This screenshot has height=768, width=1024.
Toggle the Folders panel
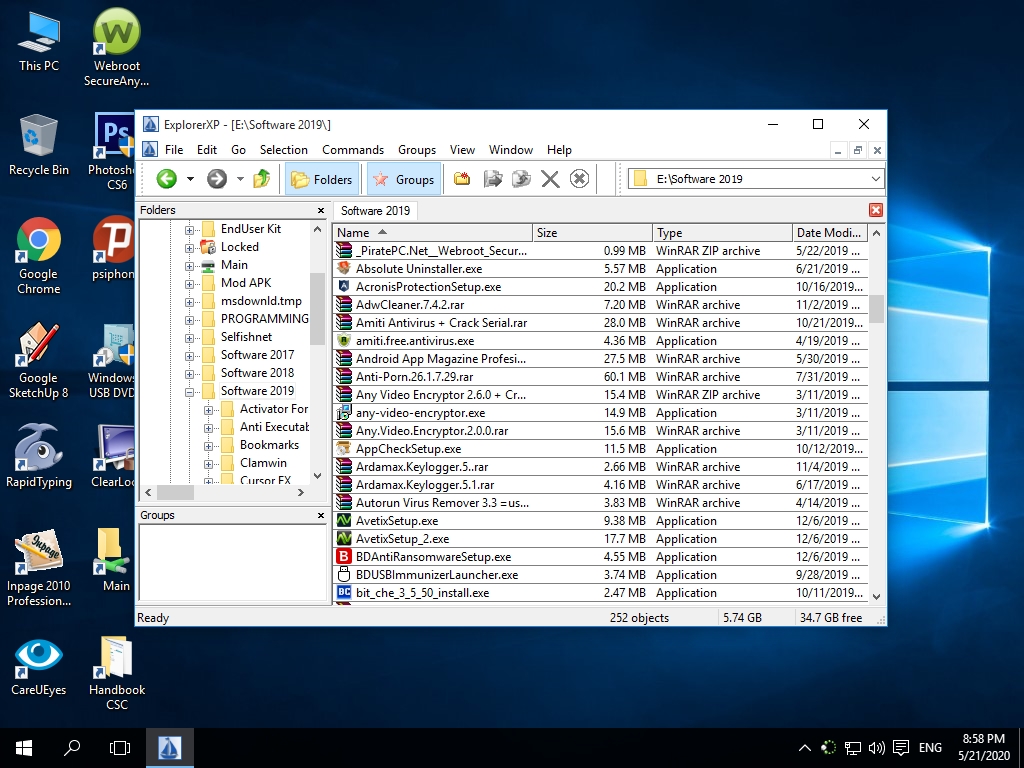tap(321, 179)
